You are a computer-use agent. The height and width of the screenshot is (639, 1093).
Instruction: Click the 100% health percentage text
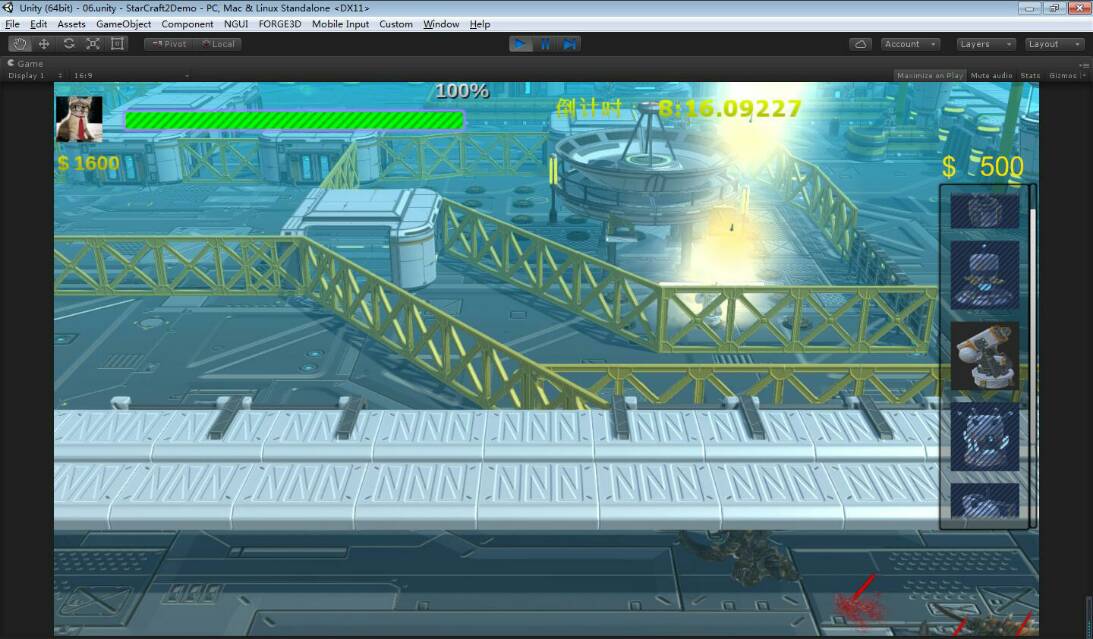click(461, 91)
